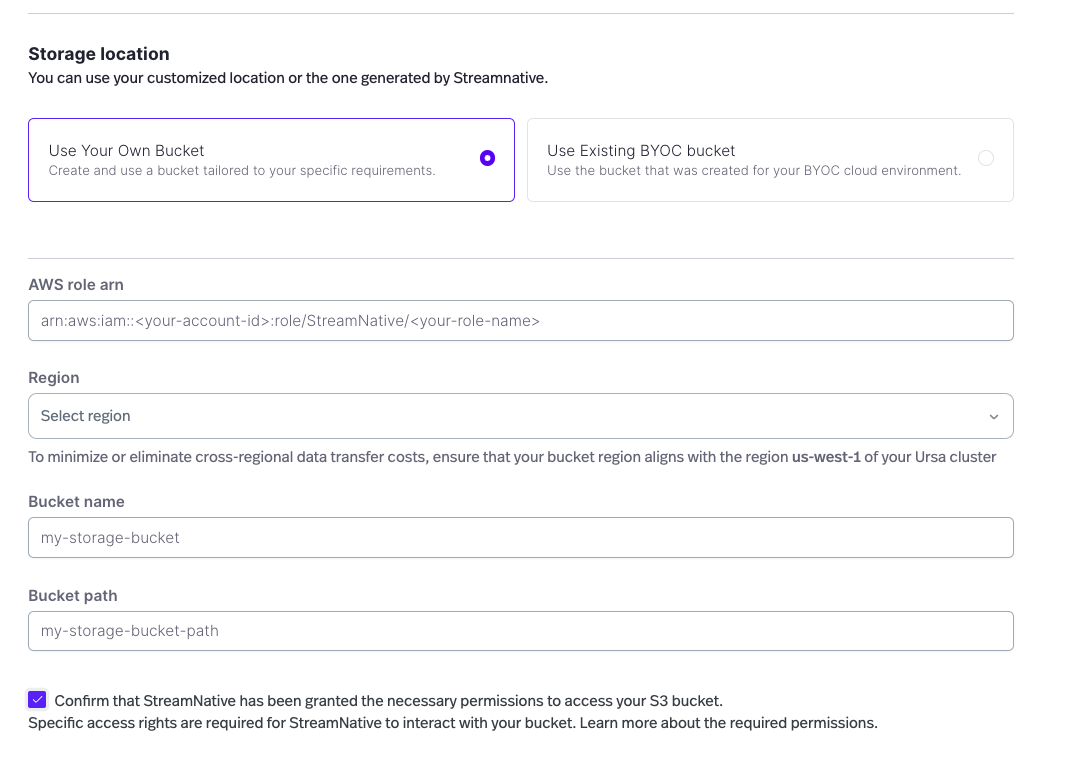Select the Use Existing BYOC bucket radio button
This screenshot has width=1077, height=765.
[x=986, y=158]
